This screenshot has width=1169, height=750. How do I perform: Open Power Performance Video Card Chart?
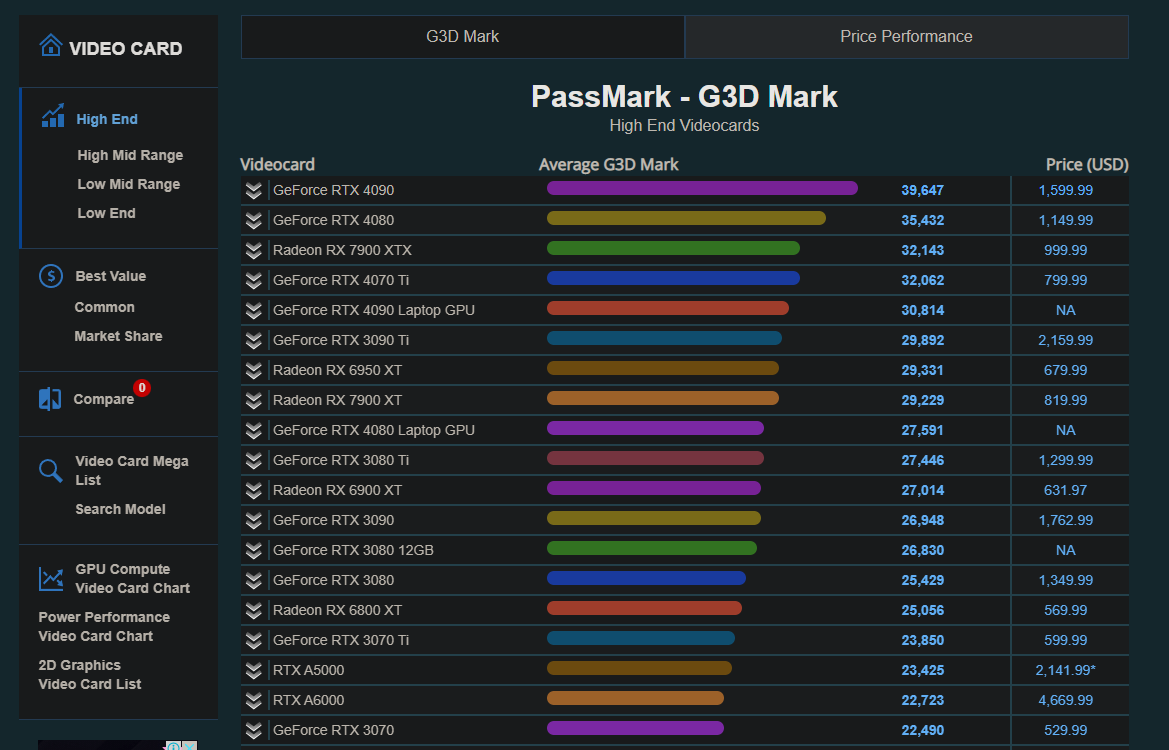104,626
